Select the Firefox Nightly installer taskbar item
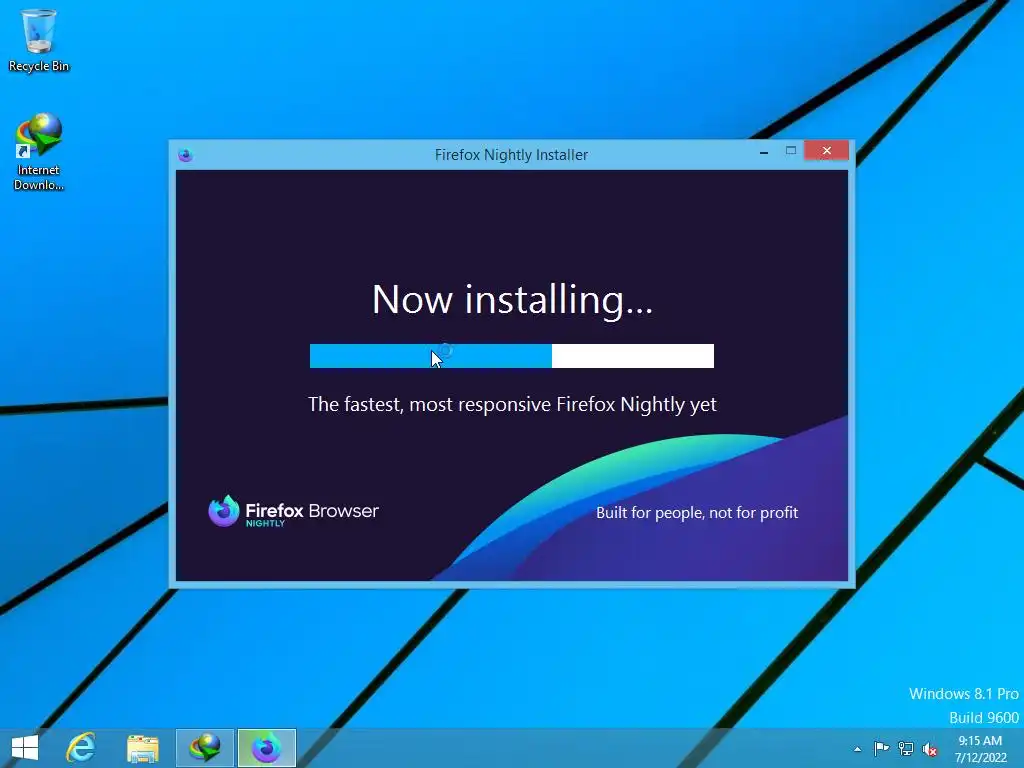Screen dimensions: 1024x768 coord(266,748)
